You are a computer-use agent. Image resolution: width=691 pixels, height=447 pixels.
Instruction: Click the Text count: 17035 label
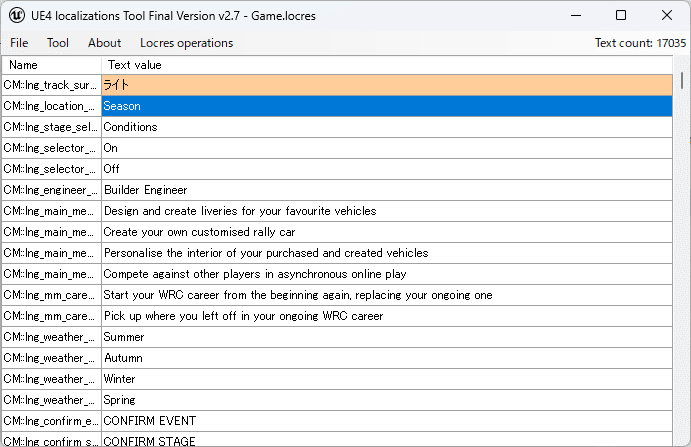[640, 43]
